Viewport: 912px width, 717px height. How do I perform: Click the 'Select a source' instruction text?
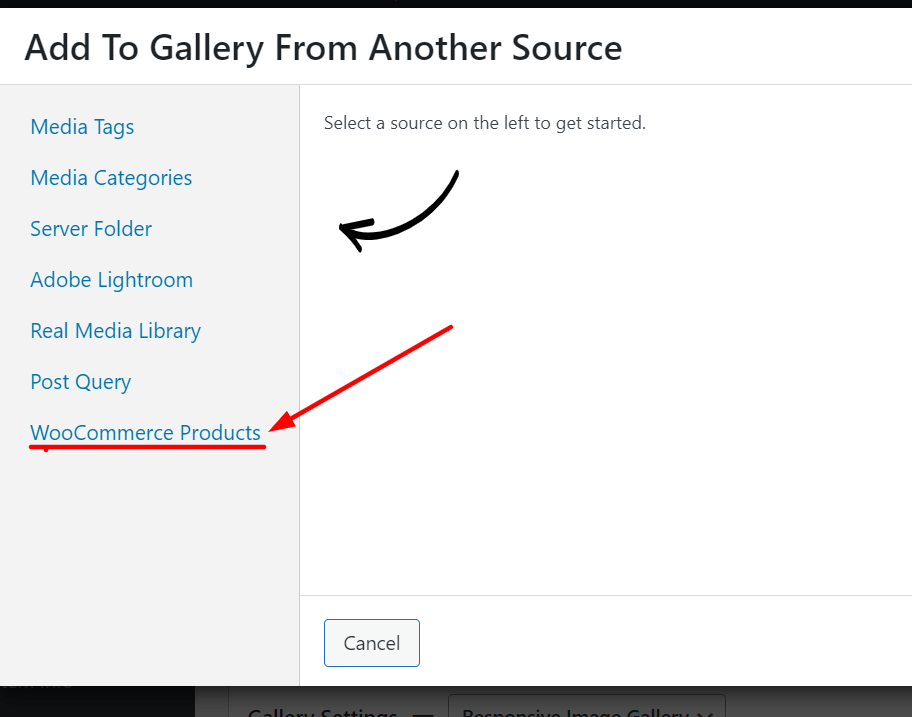484,123
